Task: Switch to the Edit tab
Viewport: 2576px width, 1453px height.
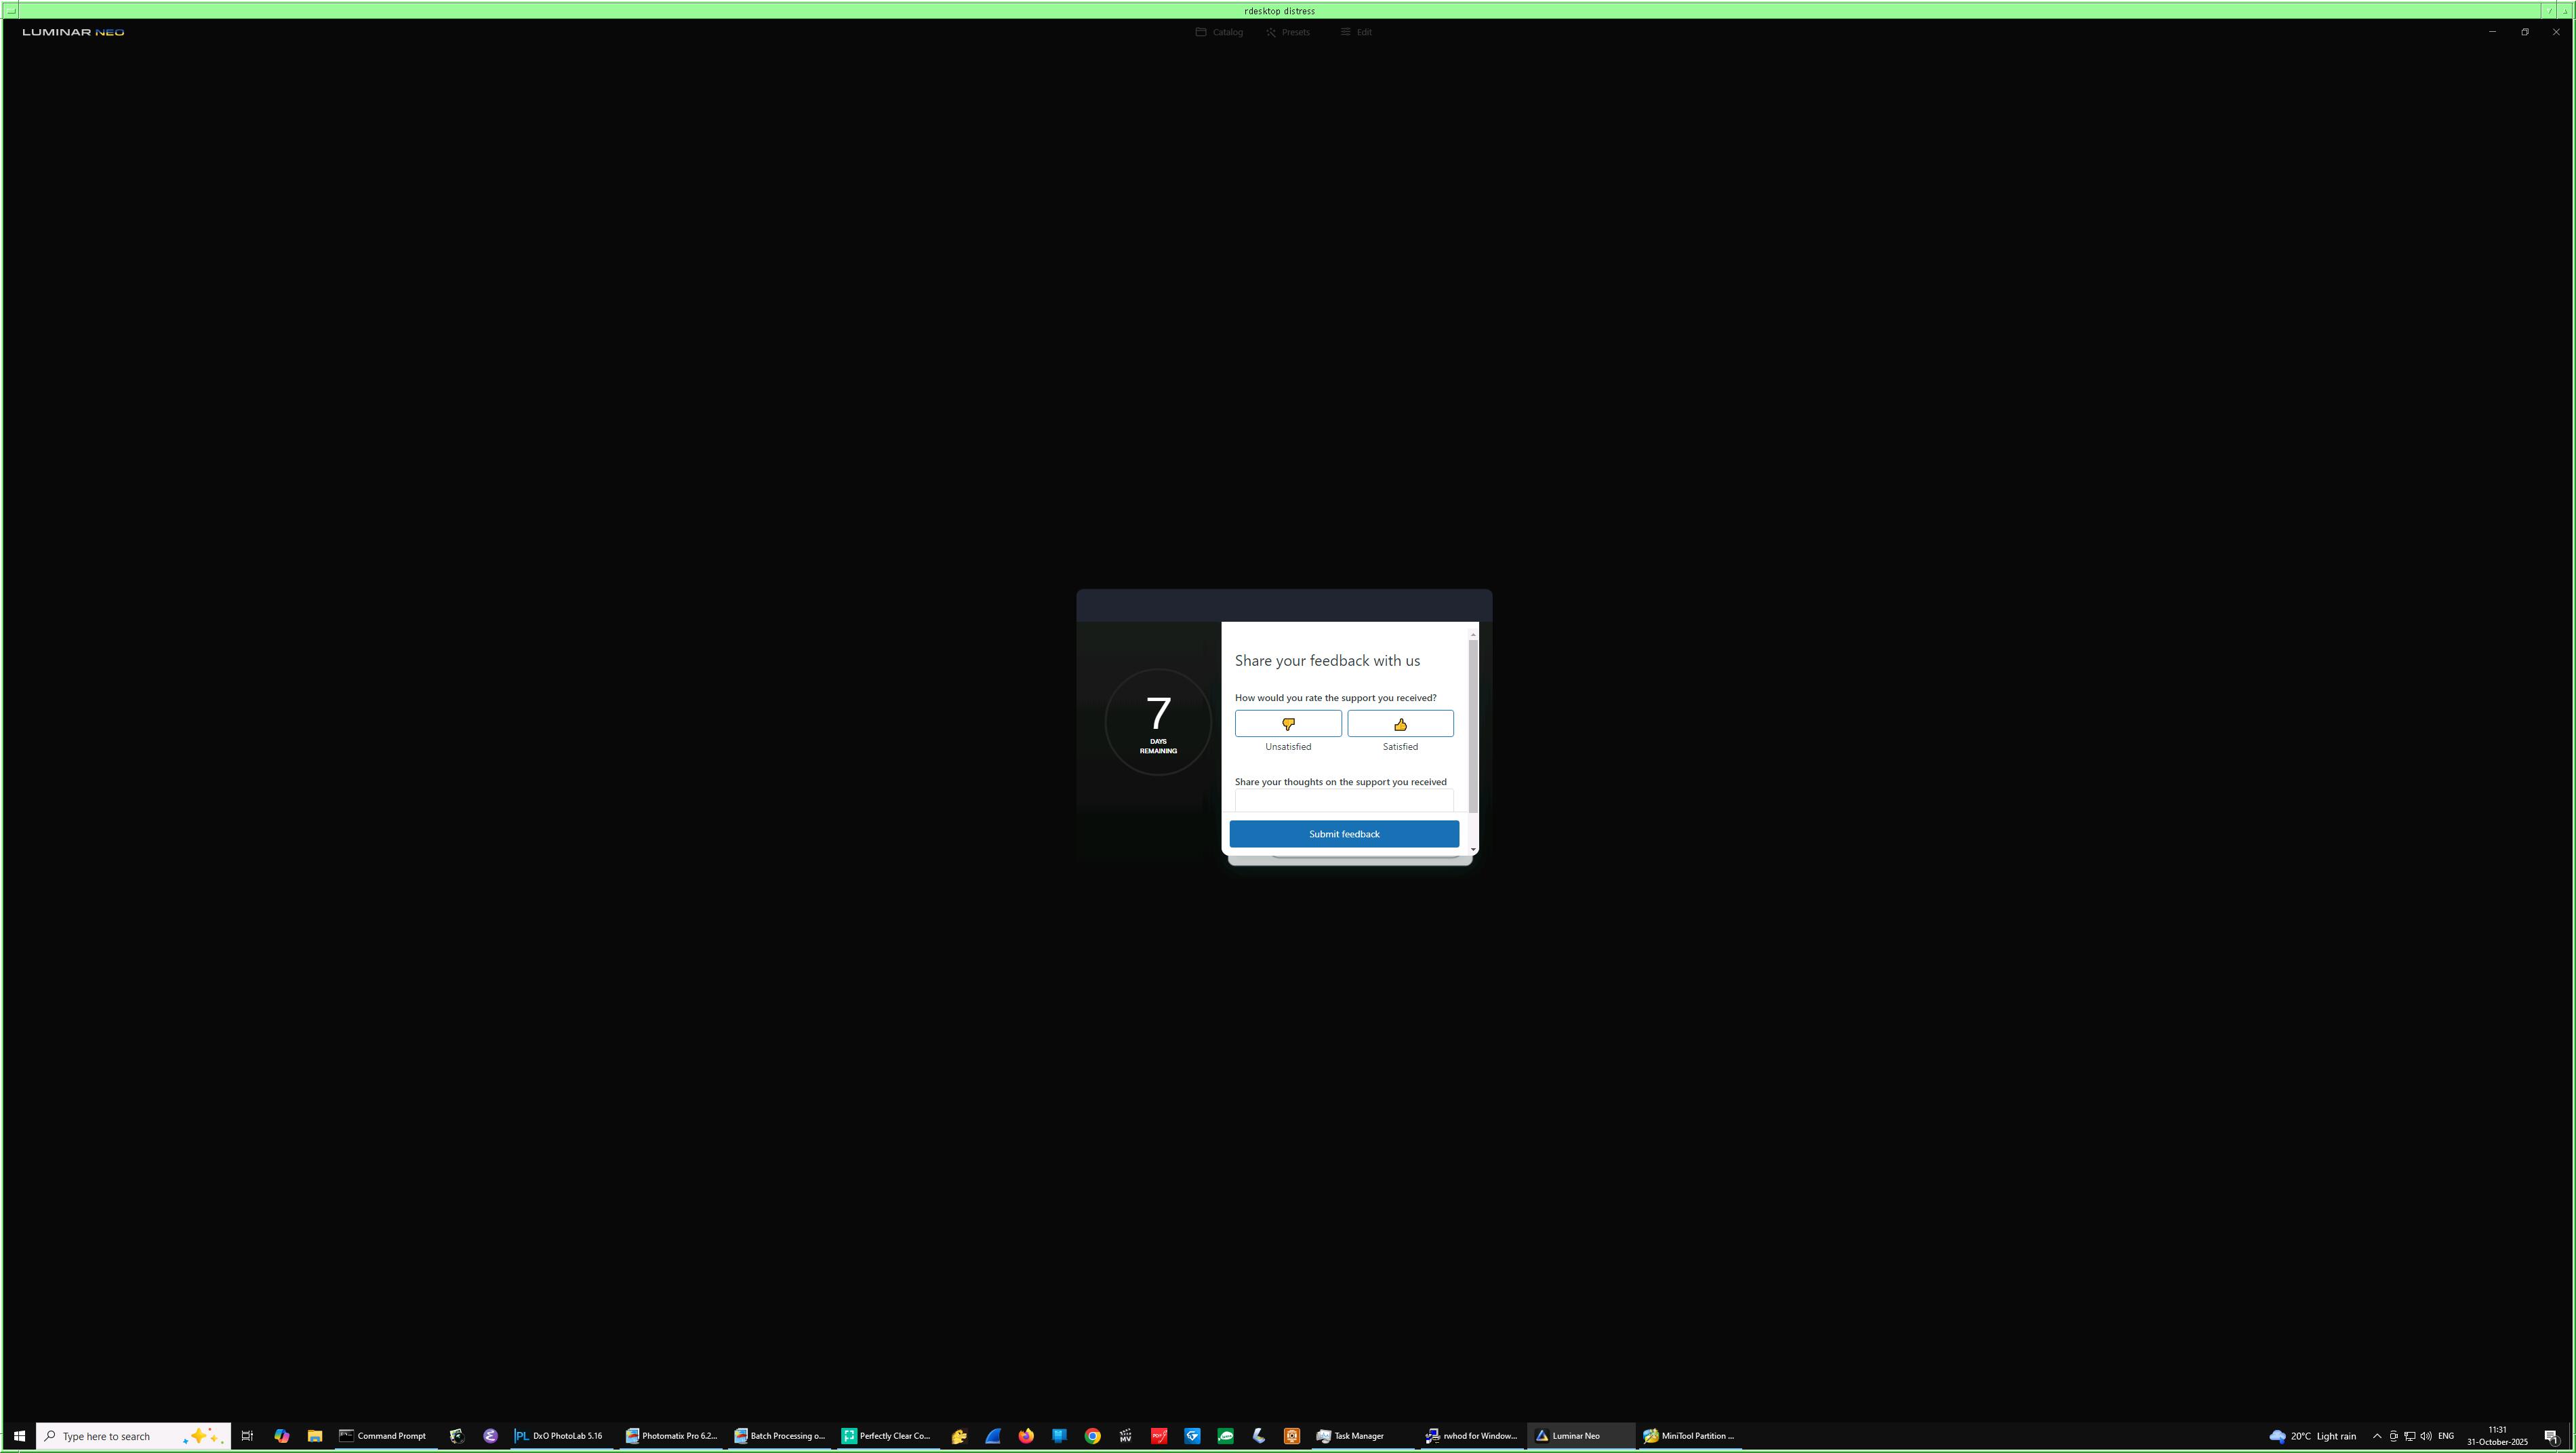Action: (x=1356, y=32)
